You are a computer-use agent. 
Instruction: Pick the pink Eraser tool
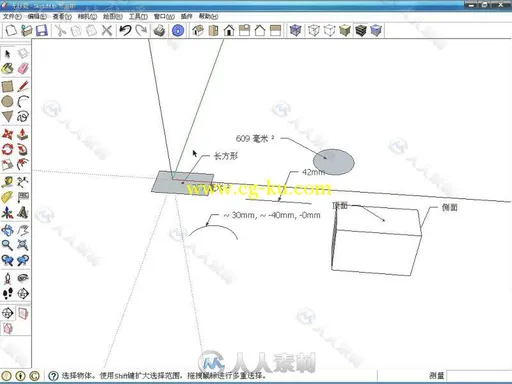(23, 68)
